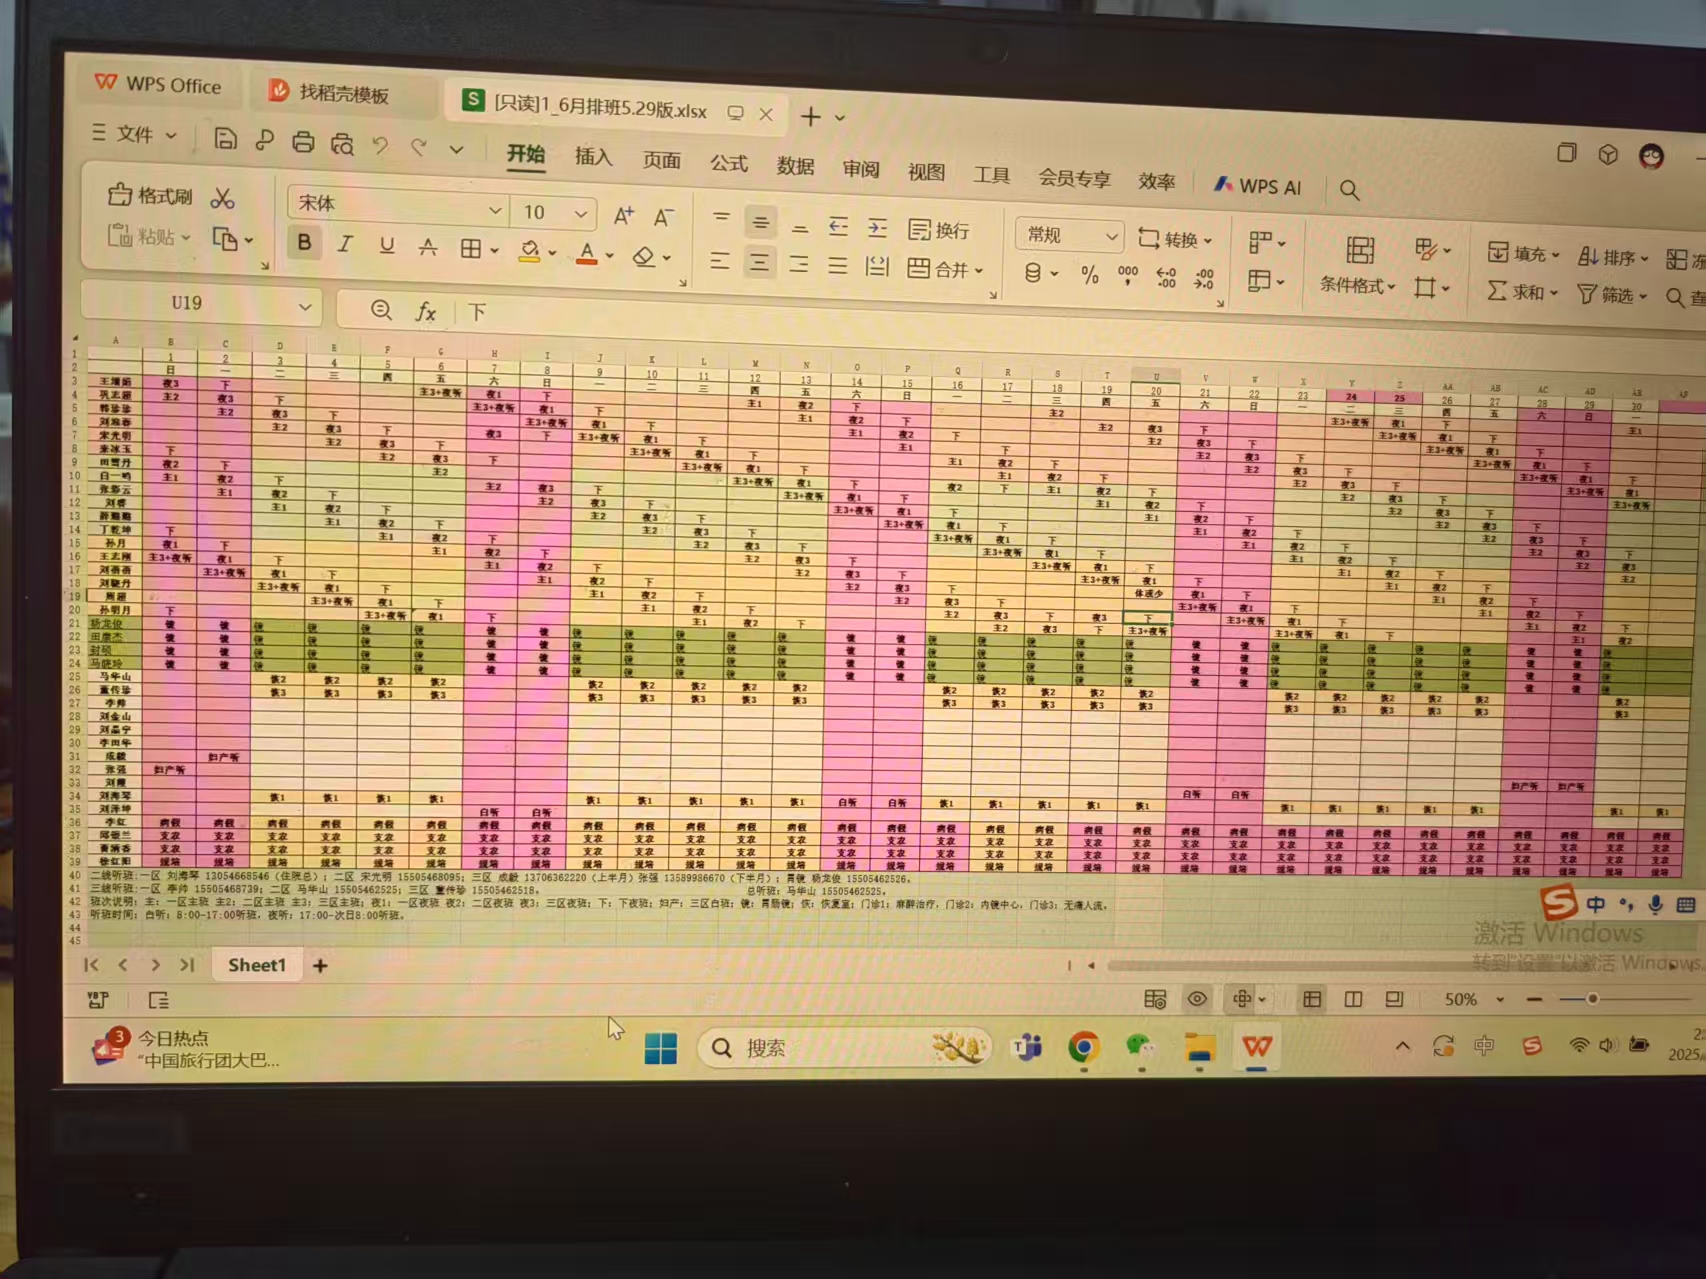Toggle Bold formatting

[x=304, y=242]
